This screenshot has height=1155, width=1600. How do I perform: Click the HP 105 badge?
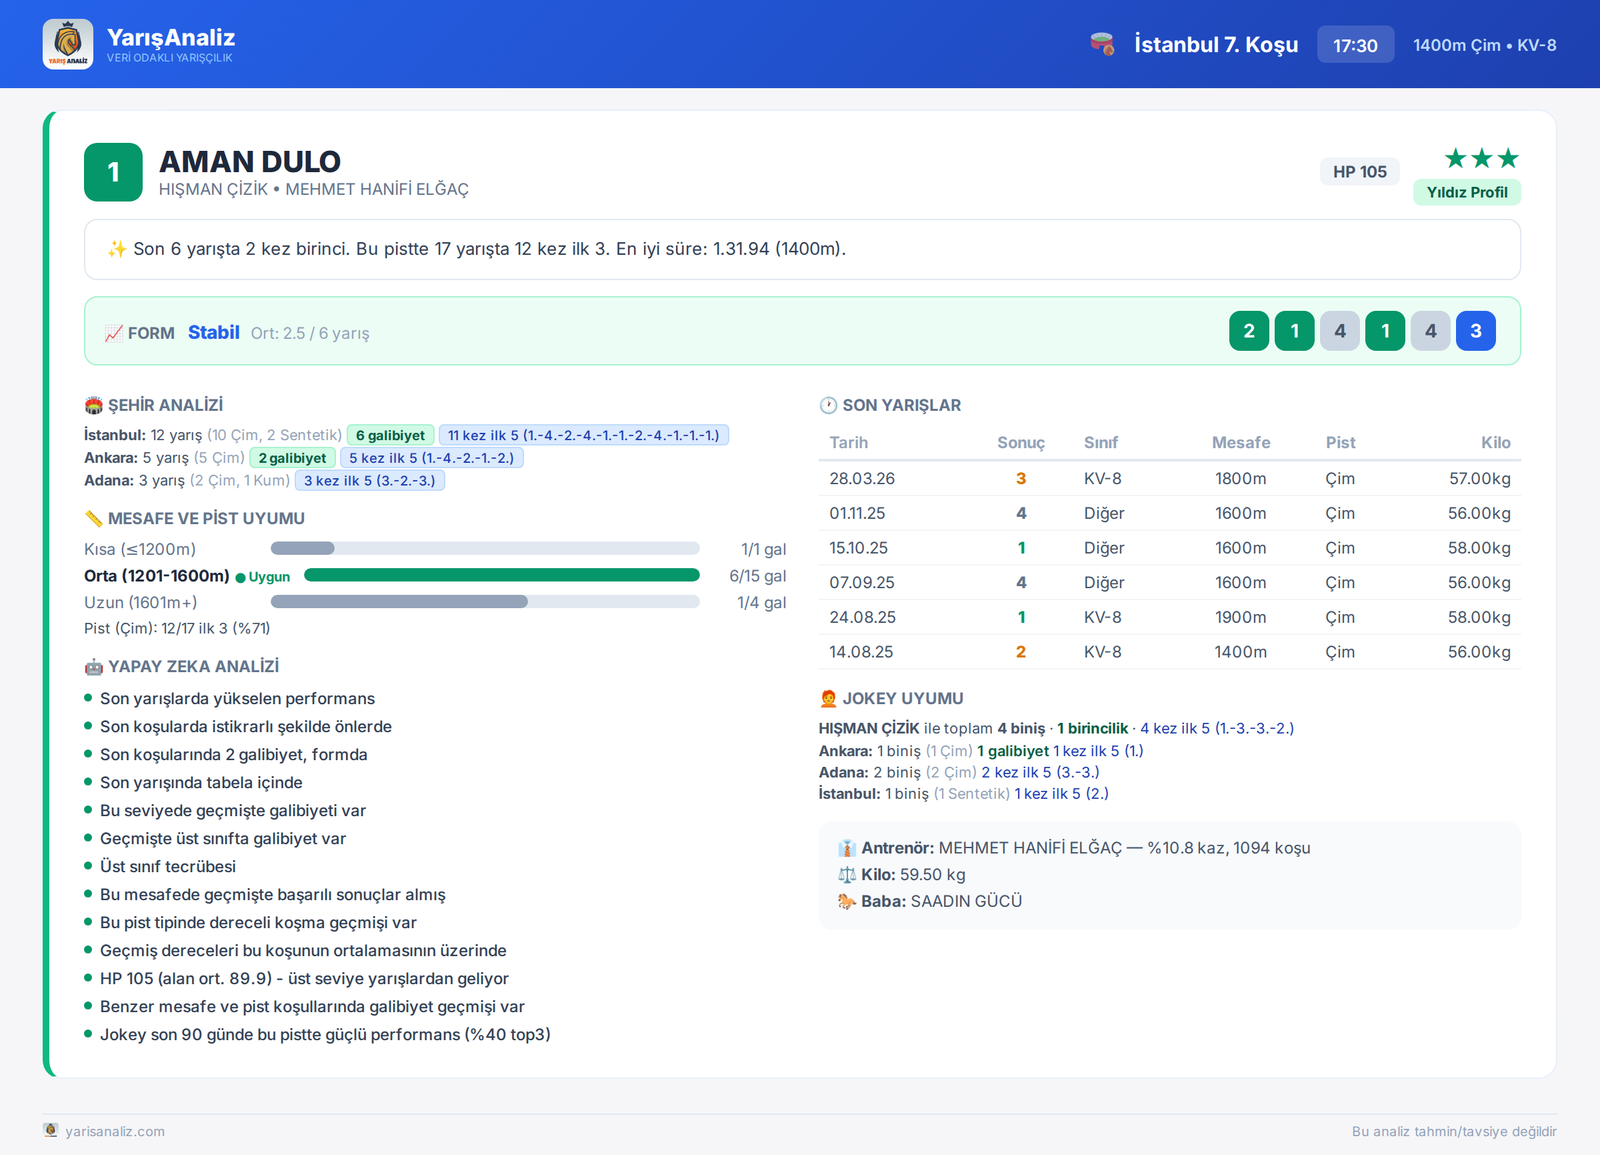1360,172
